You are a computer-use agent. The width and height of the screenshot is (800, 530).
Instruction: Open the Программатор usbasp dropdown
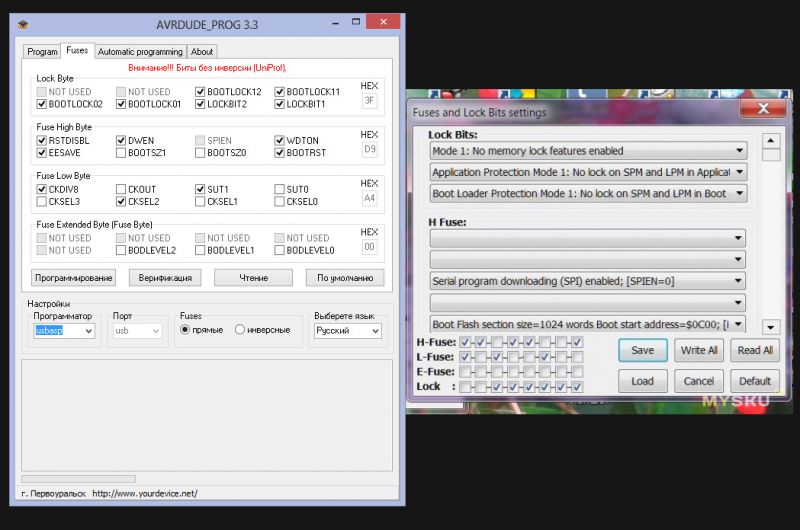pyautogui.click(x=64, y=331)
